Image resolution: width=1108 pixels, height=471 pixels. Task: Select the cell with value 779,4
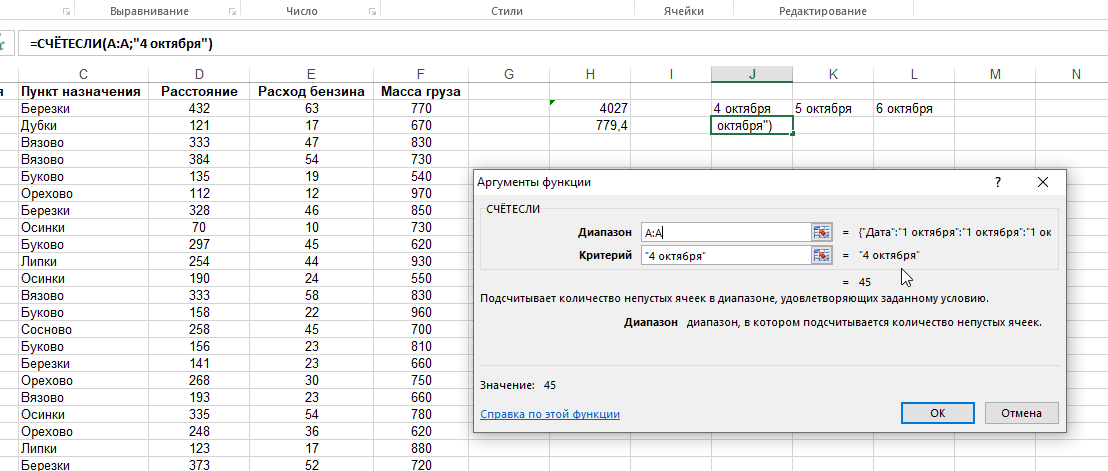pos(590,126)
